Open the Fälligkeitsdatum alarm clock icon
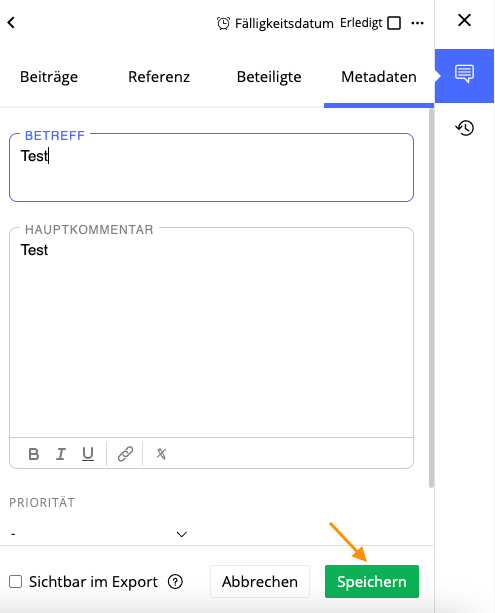Image resolution: width=495 pixels, height=613 pixels. [223, 23]
